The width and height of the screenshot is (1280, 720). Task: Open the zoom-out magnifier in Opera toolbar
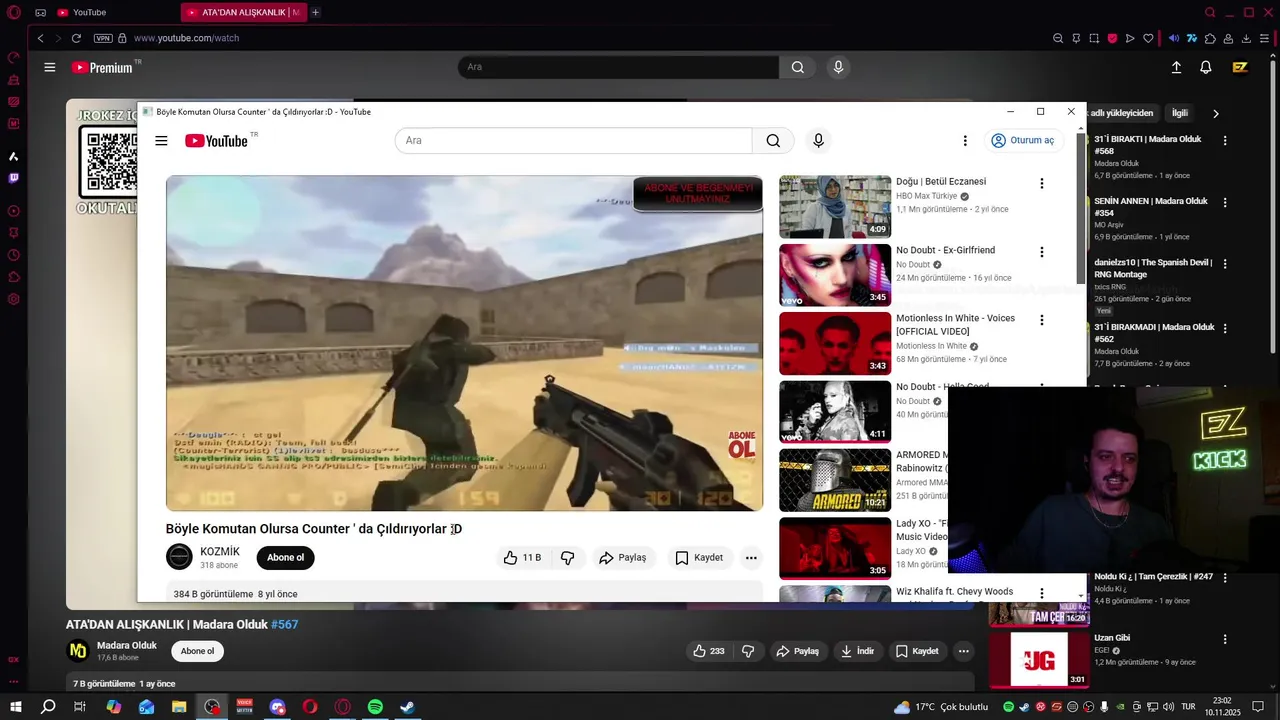point(1058,38)
